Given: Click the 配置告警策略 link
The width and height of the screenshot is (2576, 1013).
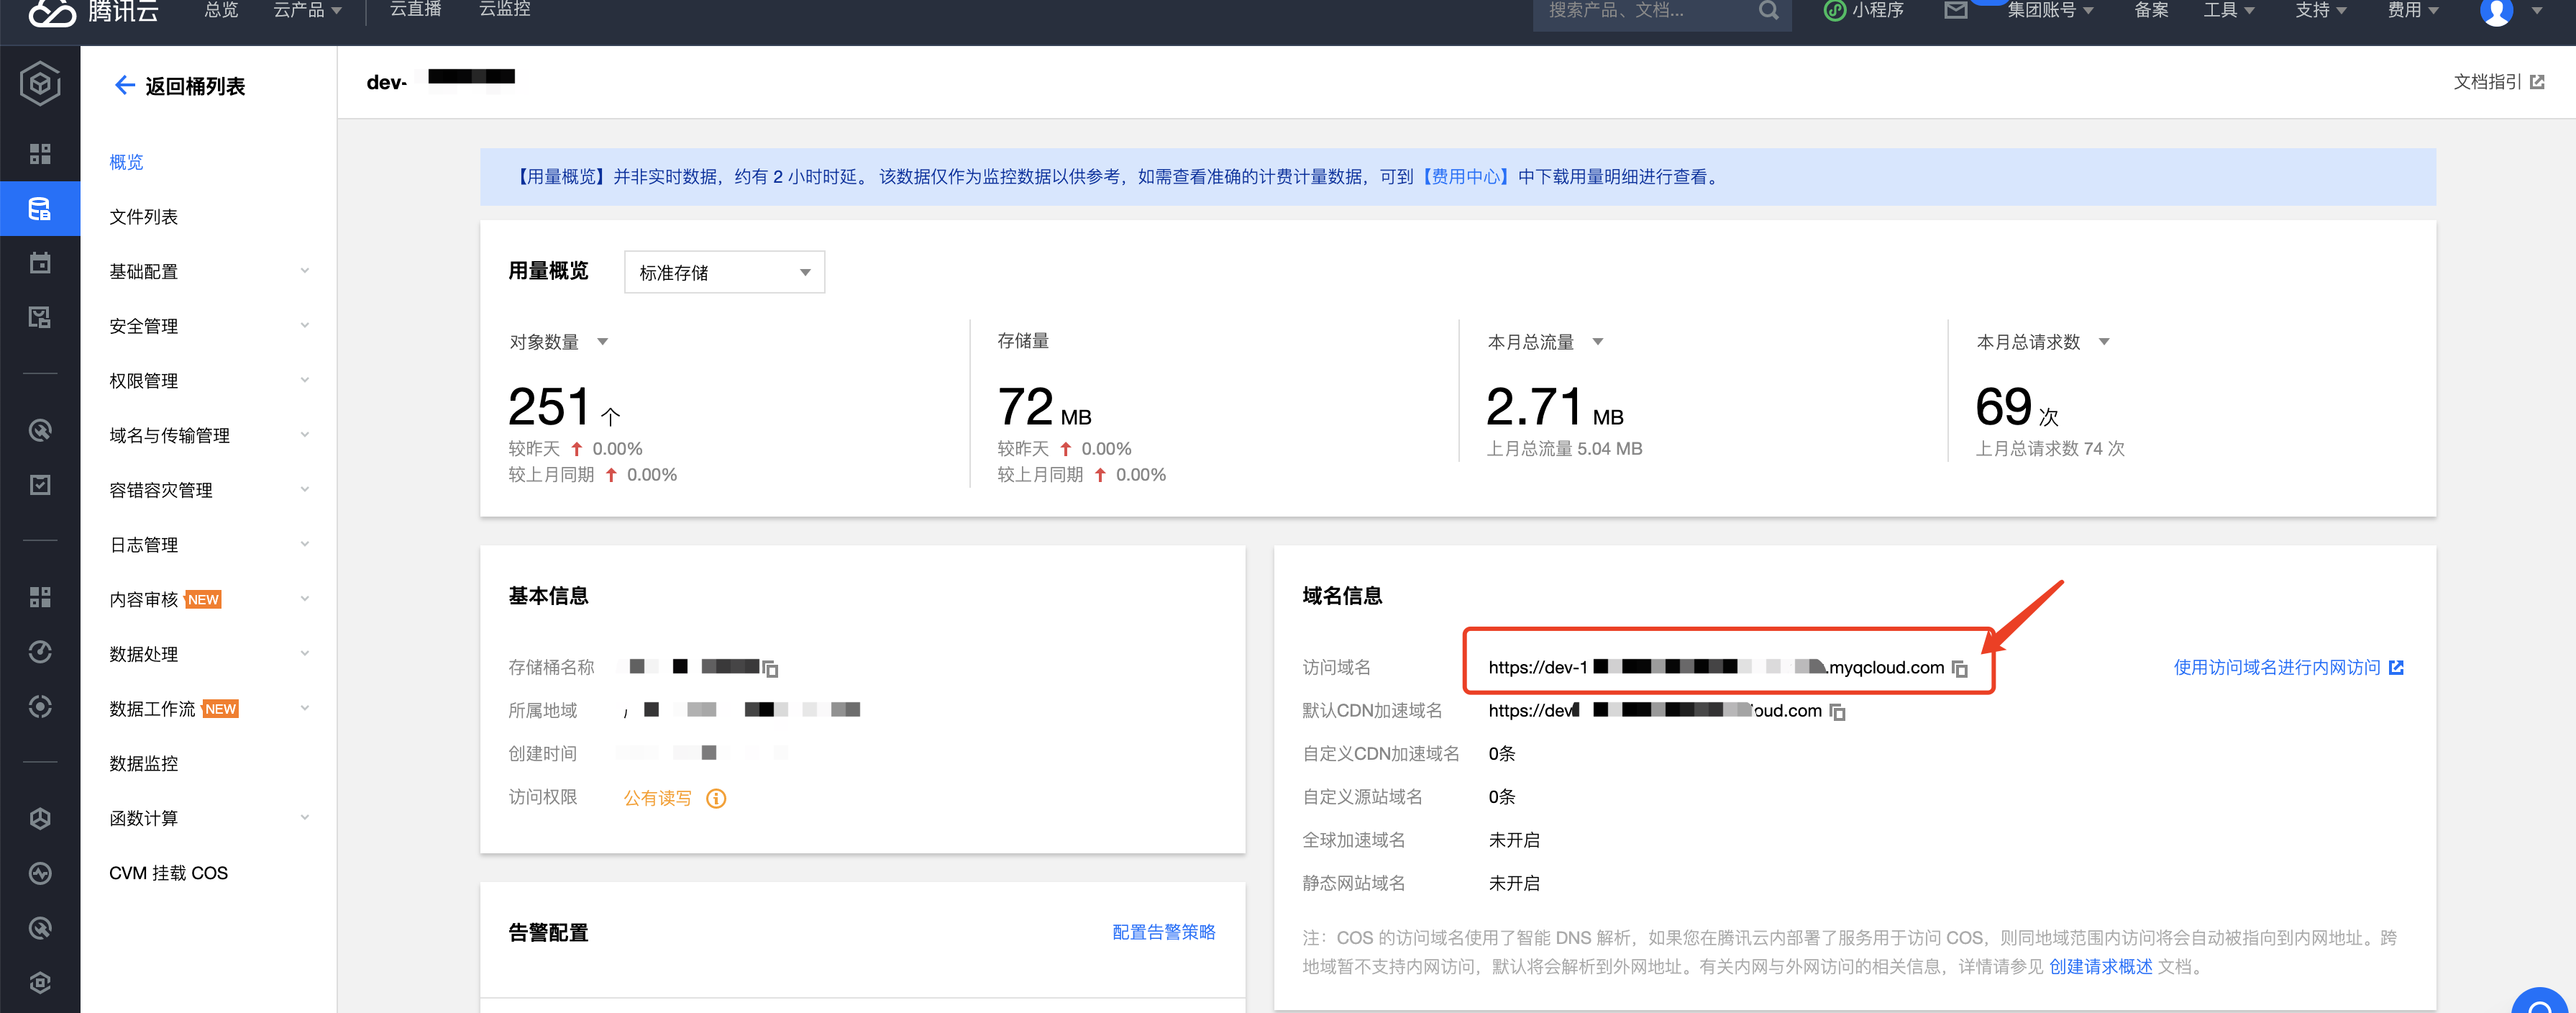Looking at the screenshot, I should [x=1163, y=932].
